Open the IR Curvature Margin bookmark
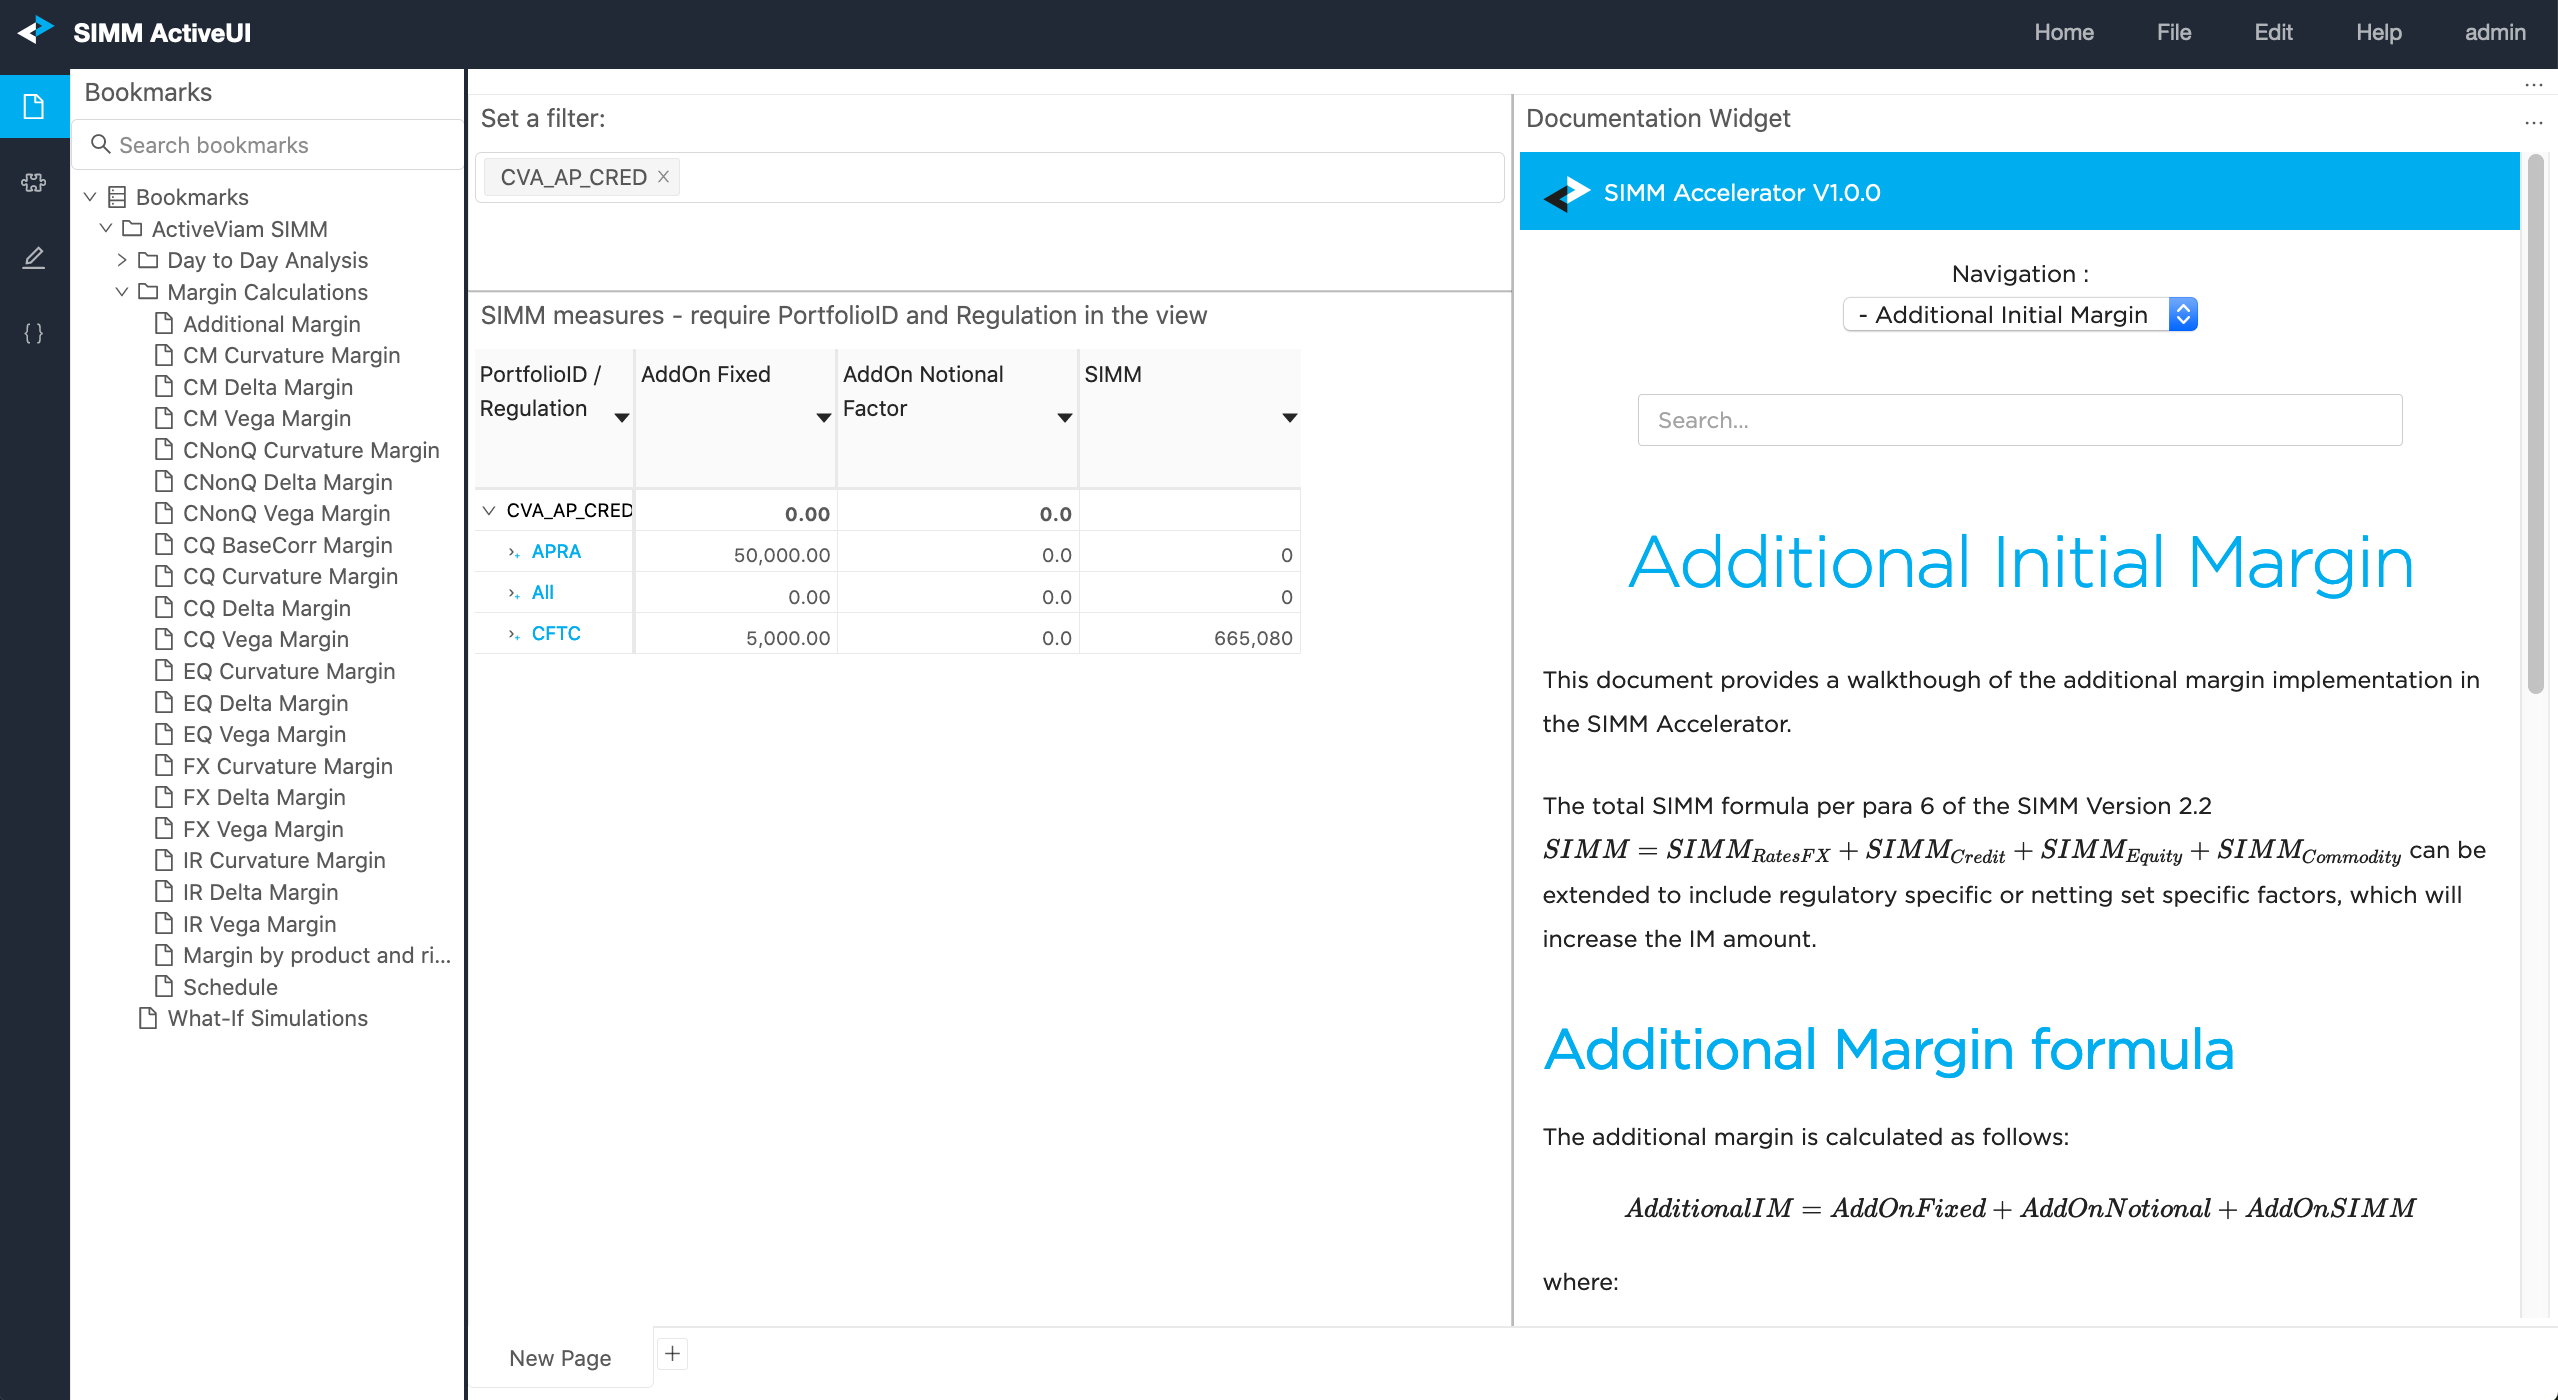Image resolution: width=2558 pixels, height=1400 pixels. 283,860
